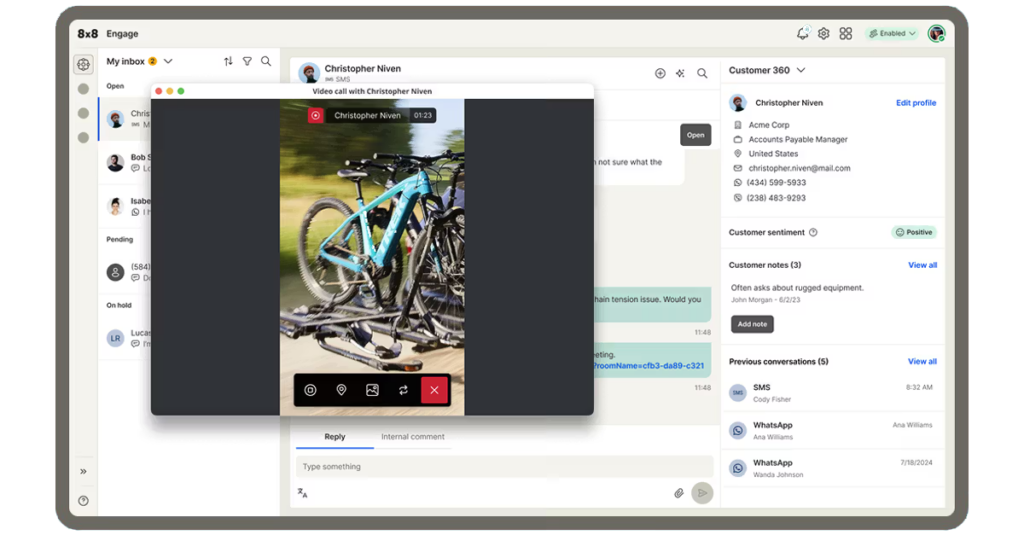The width and height of the screenshot is (1024, 535).
Task: Click the image capture icon in call toolbar
Action: (372, 390)
